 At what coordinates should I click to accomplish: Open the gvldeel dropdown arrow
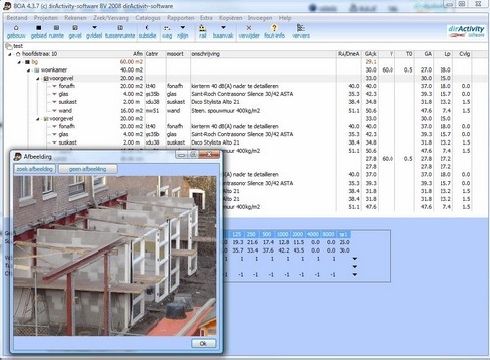click(94, 28)
